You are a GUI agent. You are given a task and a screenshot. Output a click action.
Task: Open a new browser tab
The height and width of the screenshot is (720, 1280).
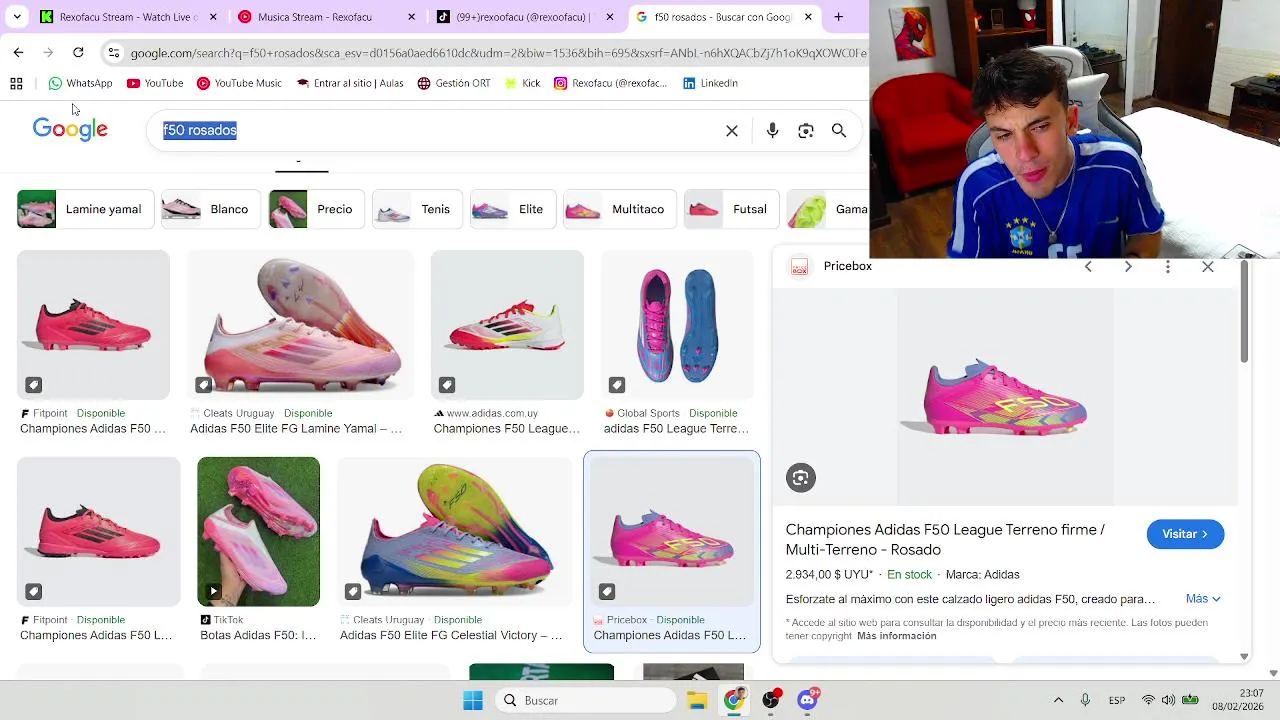pyautogui.click(x=838, y=17)
